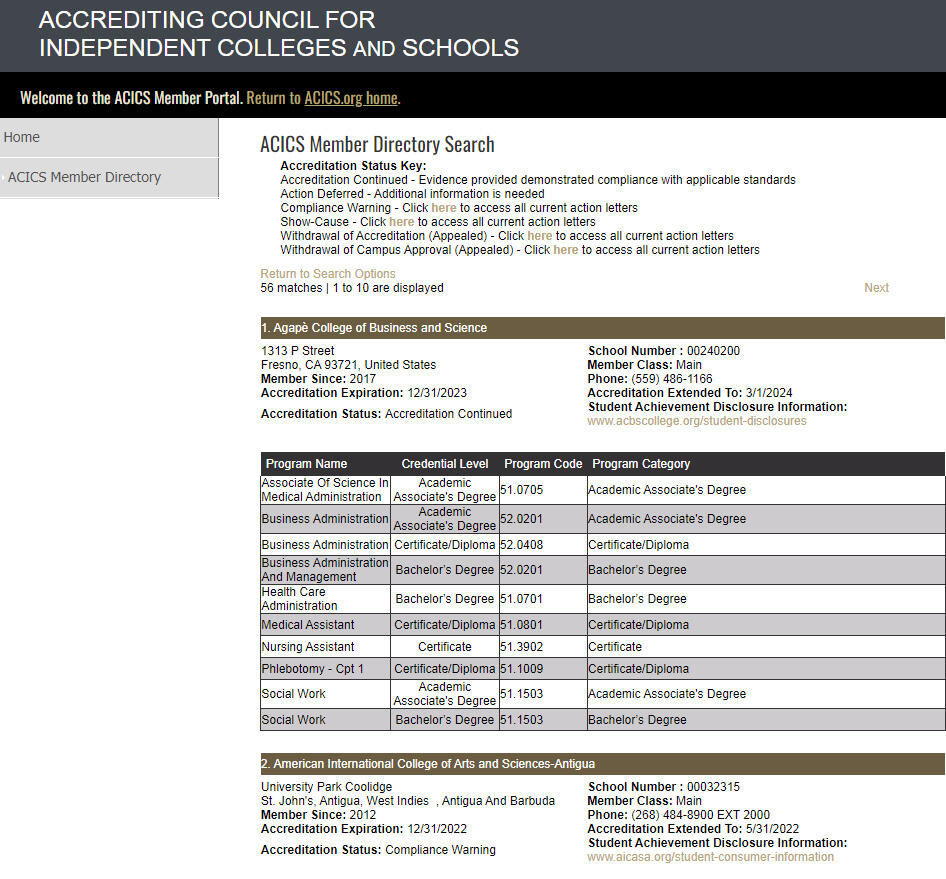Screen dimensions: 946x879
Task: Select Accreditation Extended To 3/1/2024
Action: click(690, 393)
